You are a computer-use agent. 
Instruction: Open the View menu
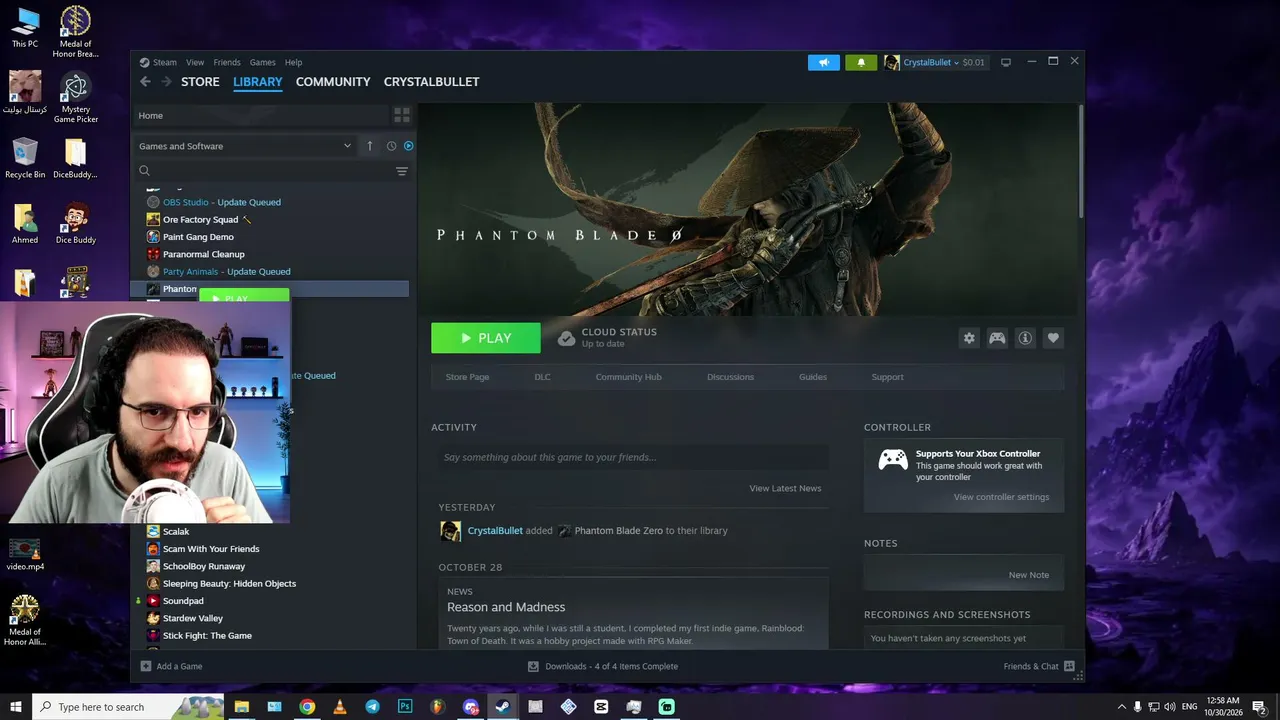pyautogui.click(x=195, y=62)
